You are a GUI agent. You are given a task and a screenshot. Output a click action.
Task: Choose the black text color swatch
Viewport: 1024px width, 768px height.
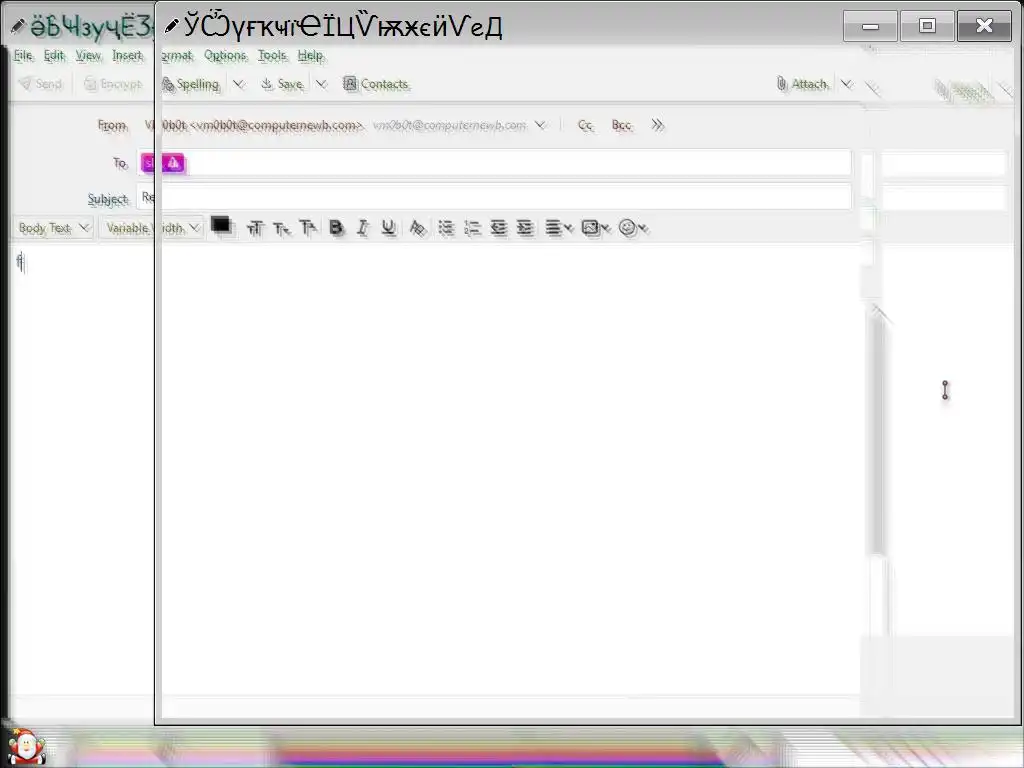[221, 225]
